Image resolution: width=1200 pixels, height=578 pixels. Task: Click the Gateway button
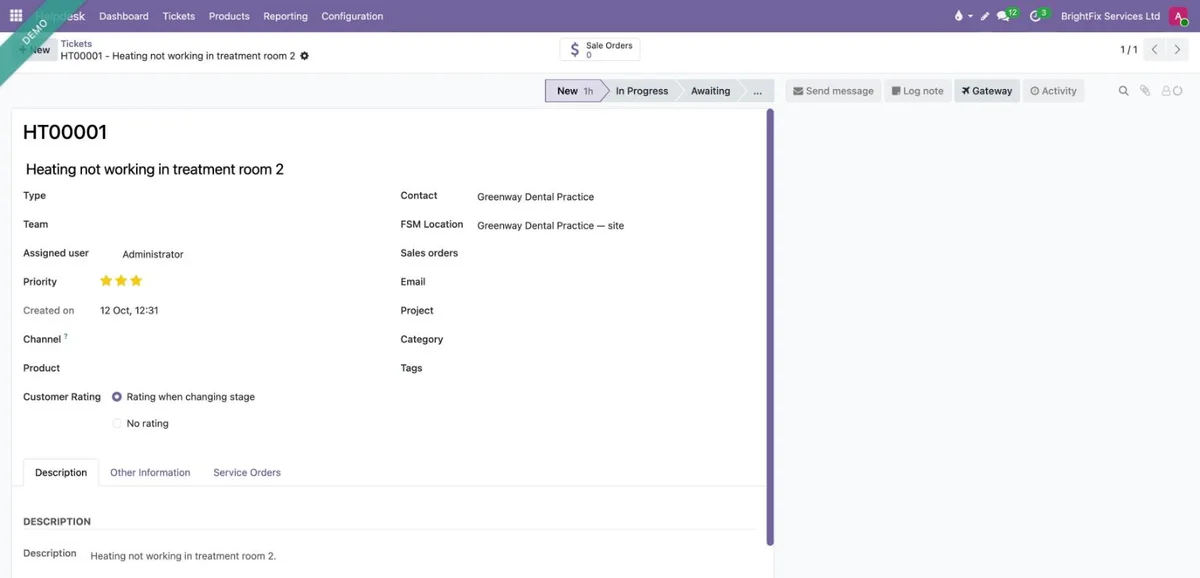point(987,91)
